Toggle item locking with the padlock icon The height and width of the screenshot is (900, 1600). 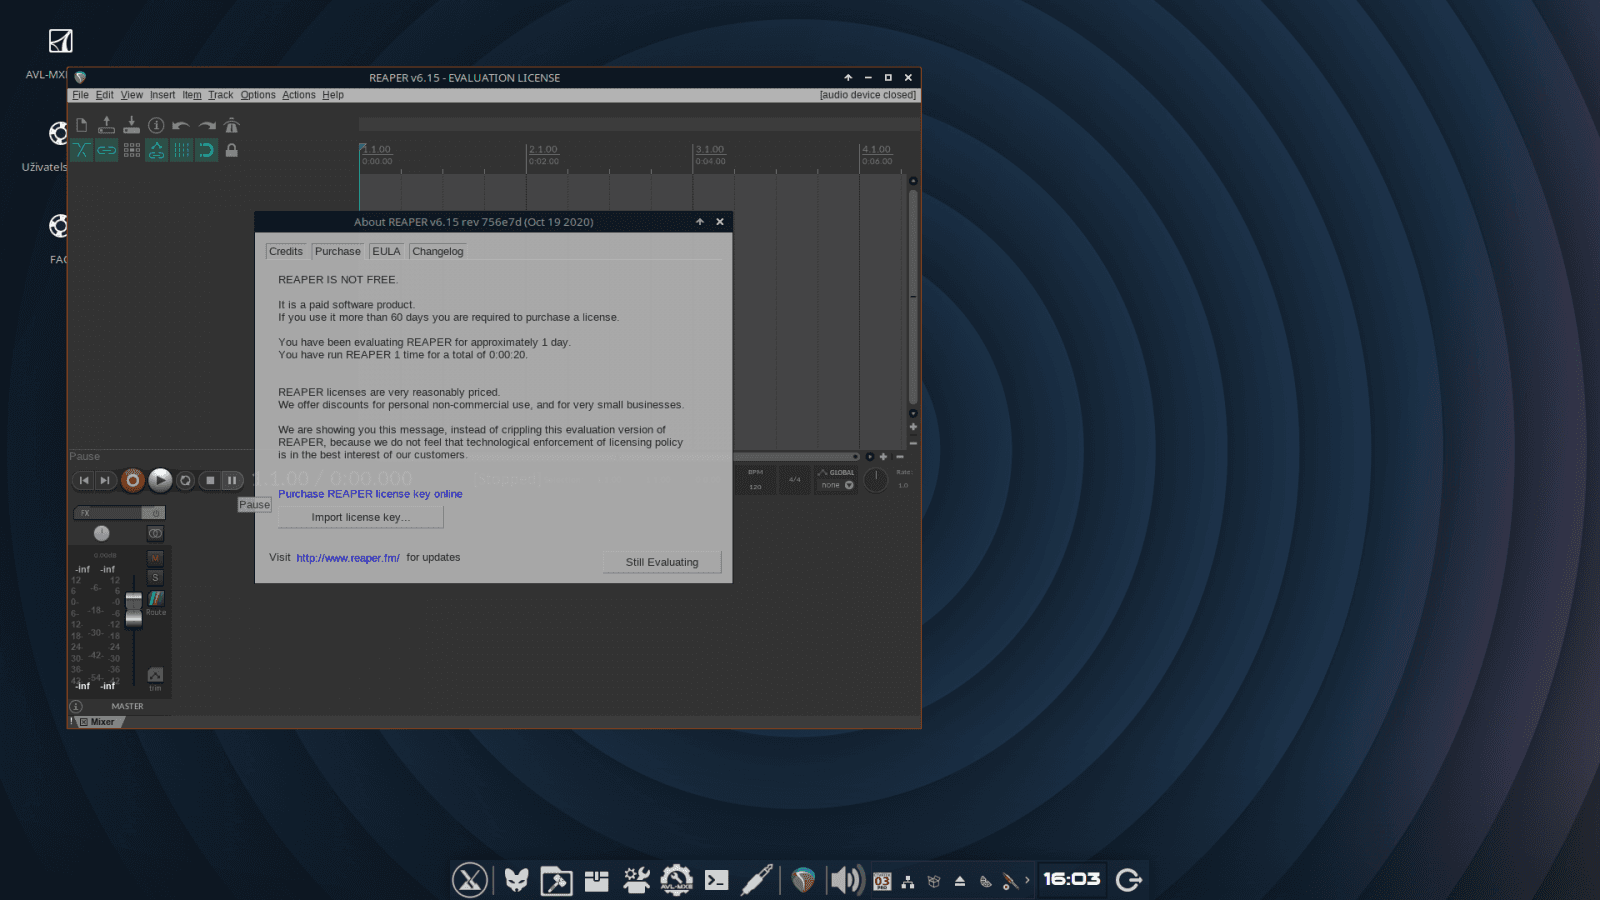[x=231, y=150]
